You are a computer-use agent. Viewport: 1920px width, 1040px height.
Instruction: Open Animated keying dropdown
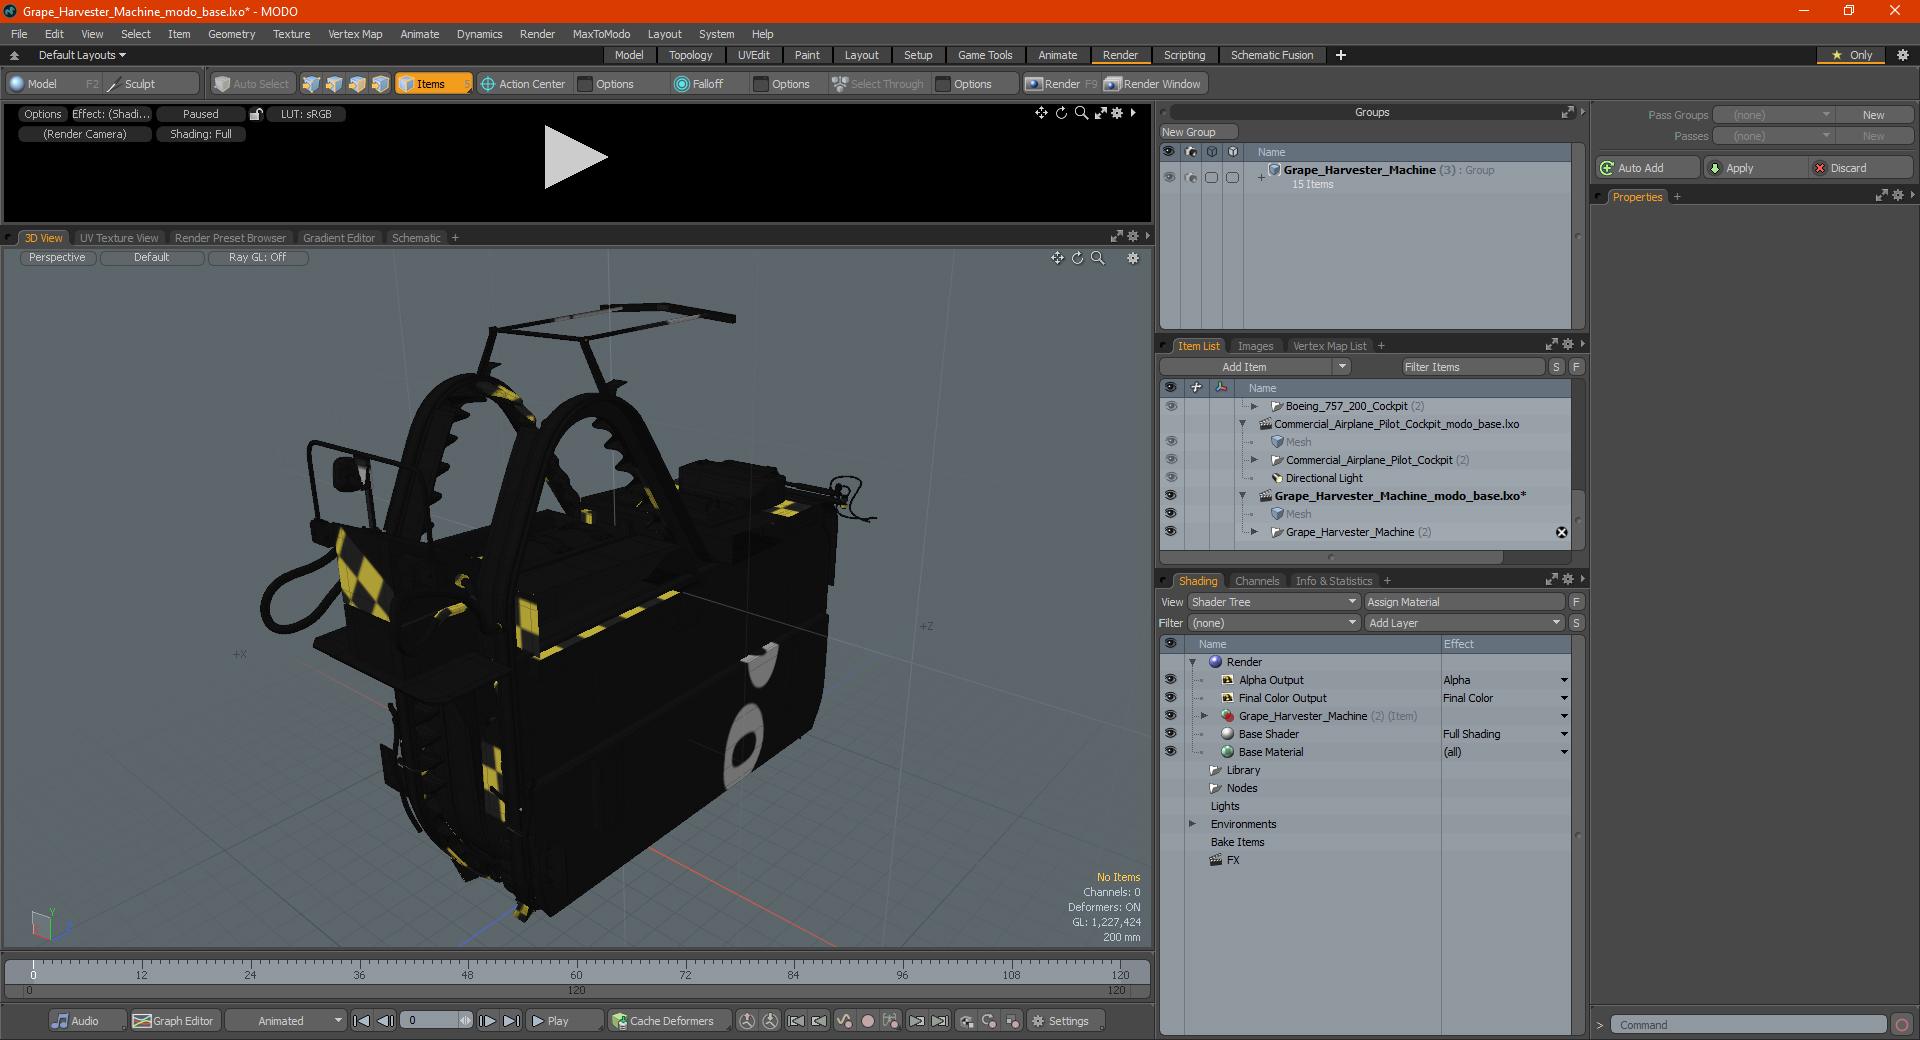pos(286,1021)
